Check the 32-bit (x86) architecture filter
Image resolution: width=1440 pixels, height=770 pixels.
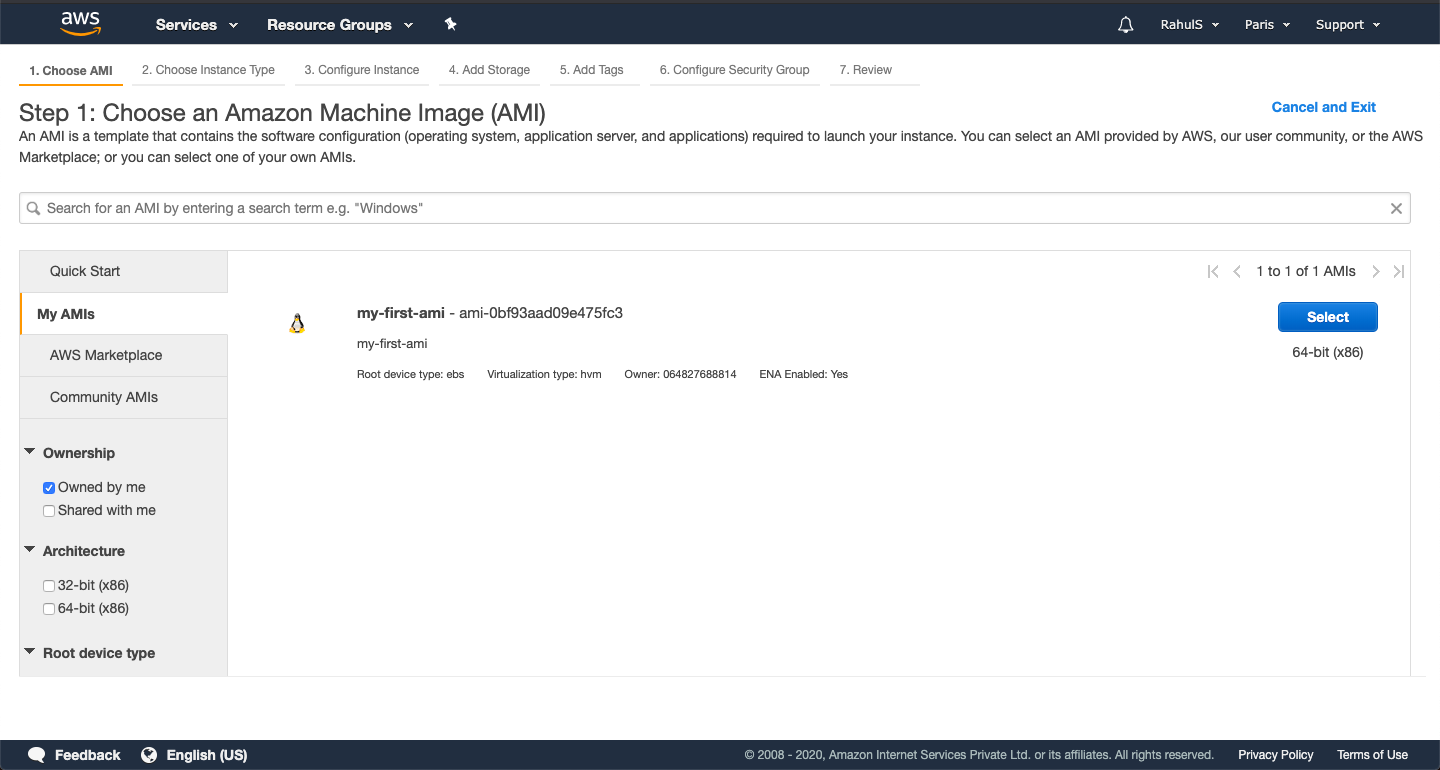(48, 585)
